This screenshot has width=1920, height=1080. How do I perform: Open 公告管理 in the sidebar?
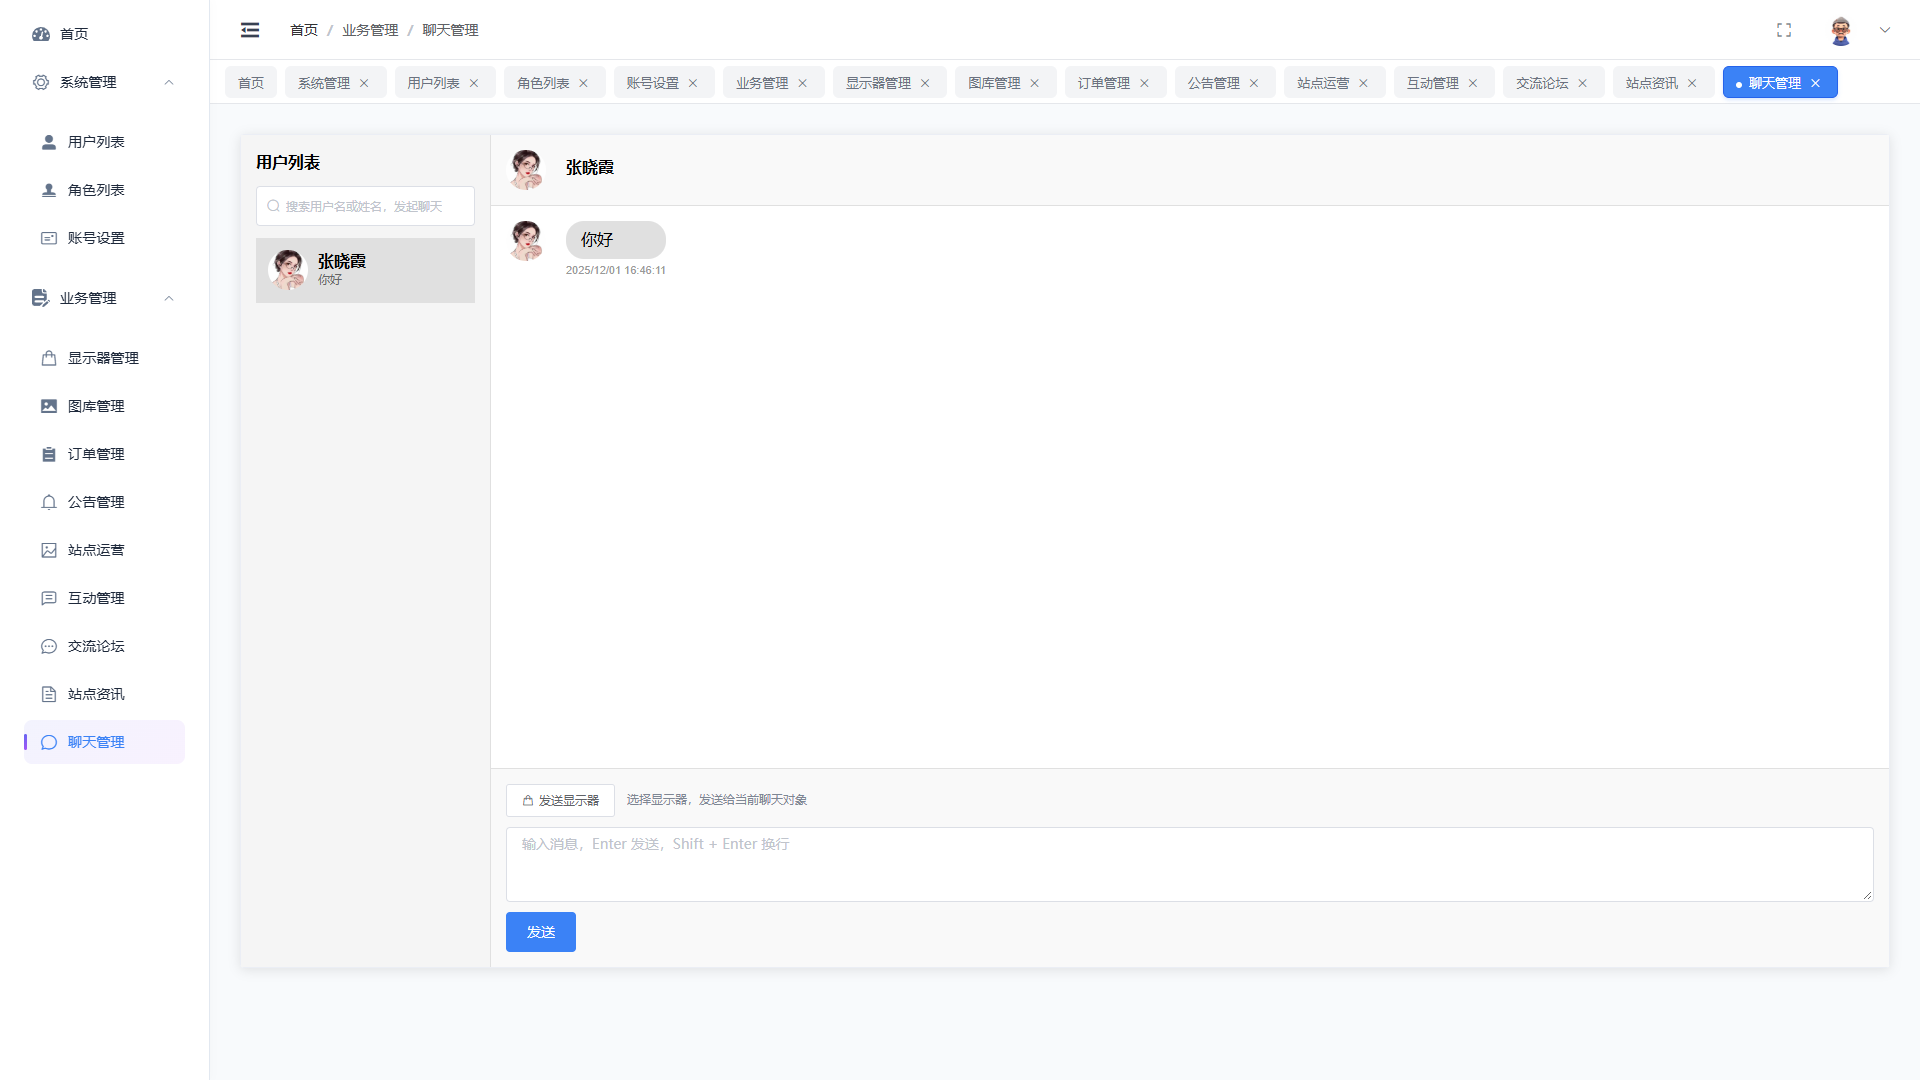click(104, 502)
